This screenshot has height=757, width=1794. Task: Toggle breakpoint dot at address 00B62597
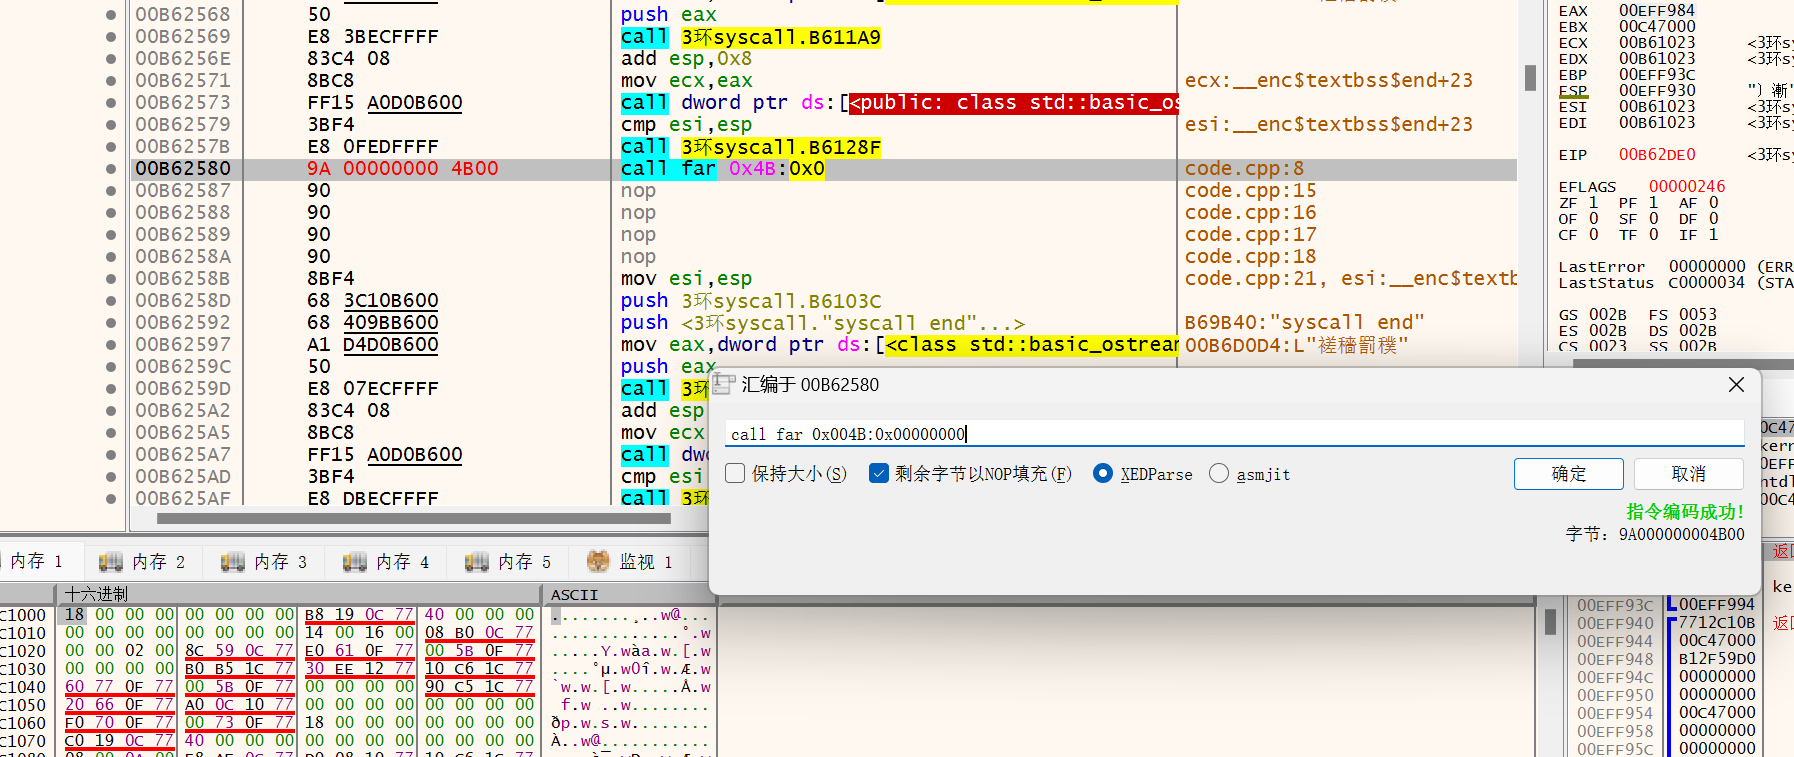pos(111,345)
